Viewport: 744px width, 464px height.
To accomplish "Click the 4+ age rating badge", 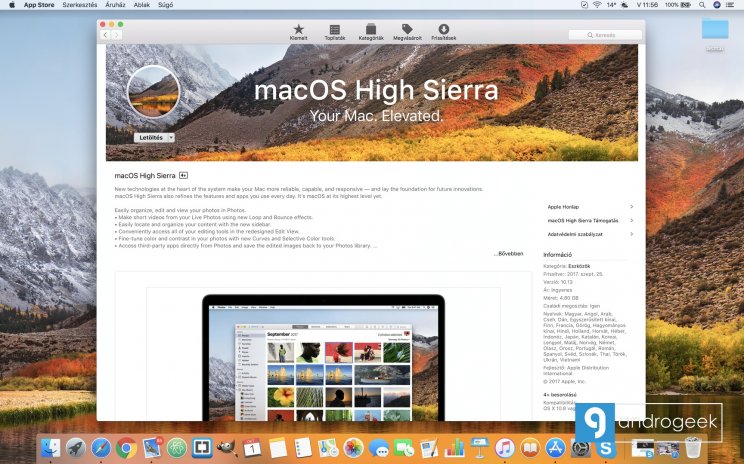I will point(183,176).
